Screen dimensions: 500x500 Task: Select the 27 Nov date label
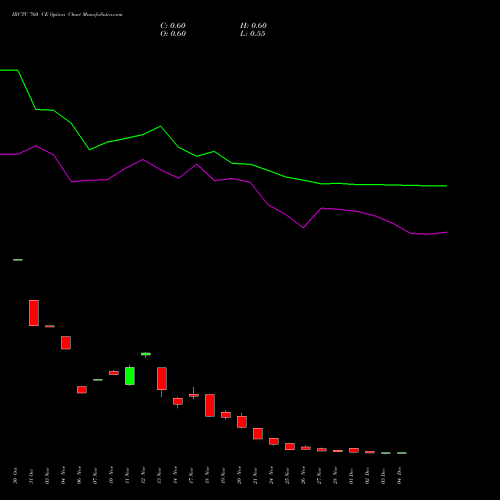[319, 476]
